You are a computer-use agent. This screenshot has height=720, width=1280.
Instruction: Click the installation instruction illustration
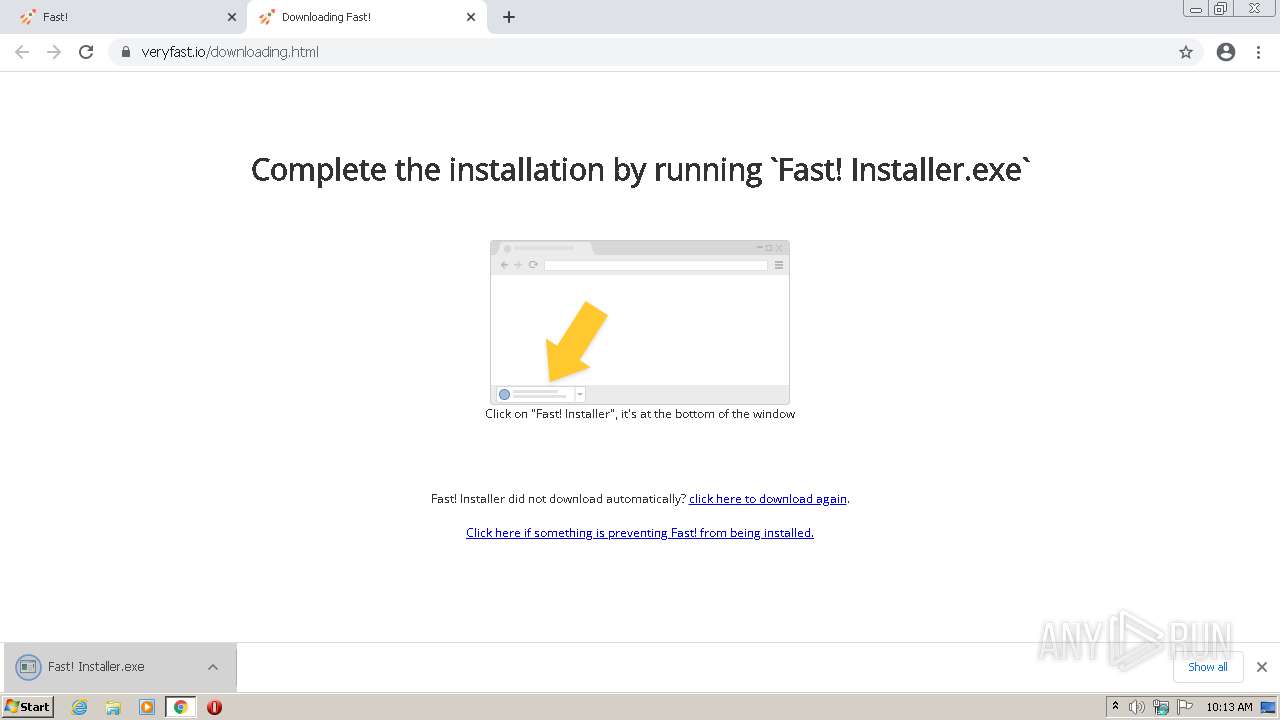[x=640, y=322]
